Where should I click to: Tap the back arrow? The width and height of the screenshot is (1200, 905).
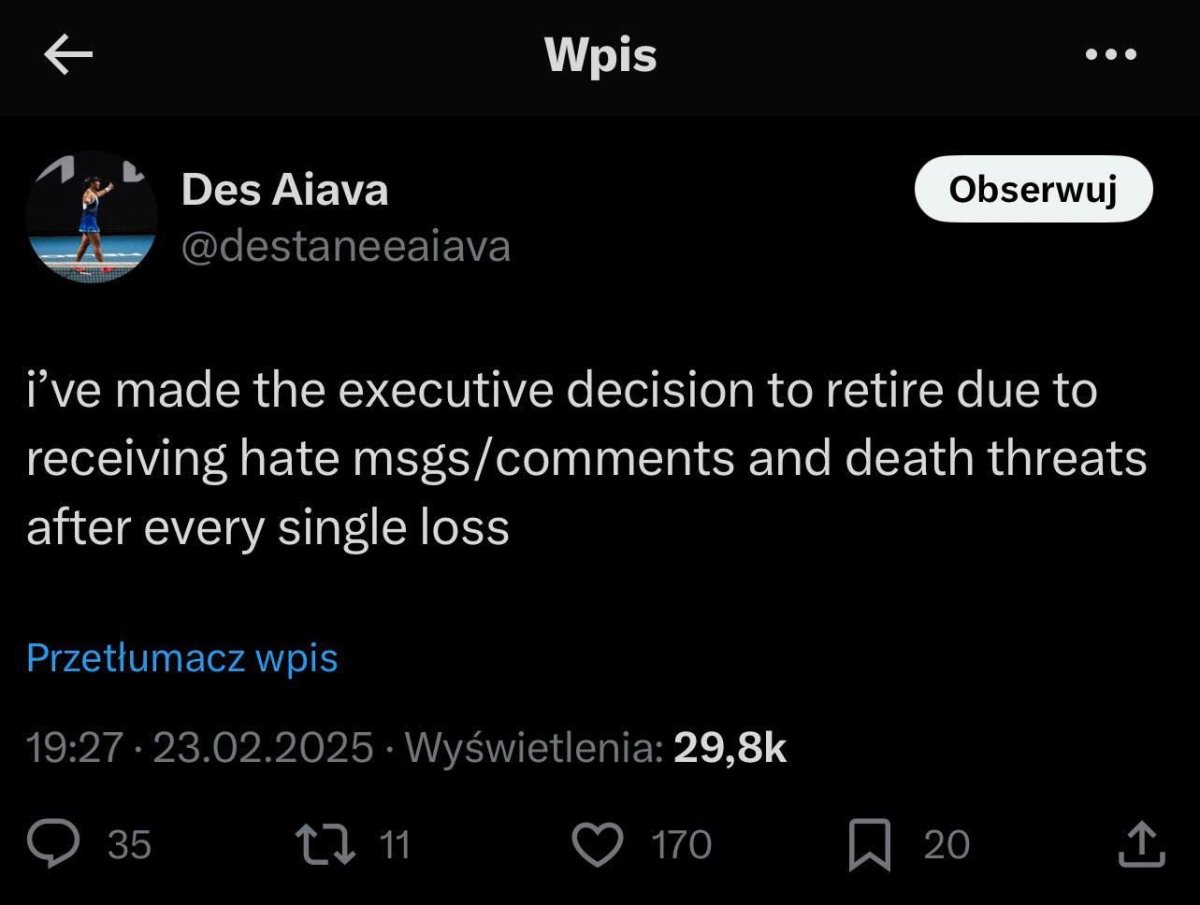coord(69,56)
